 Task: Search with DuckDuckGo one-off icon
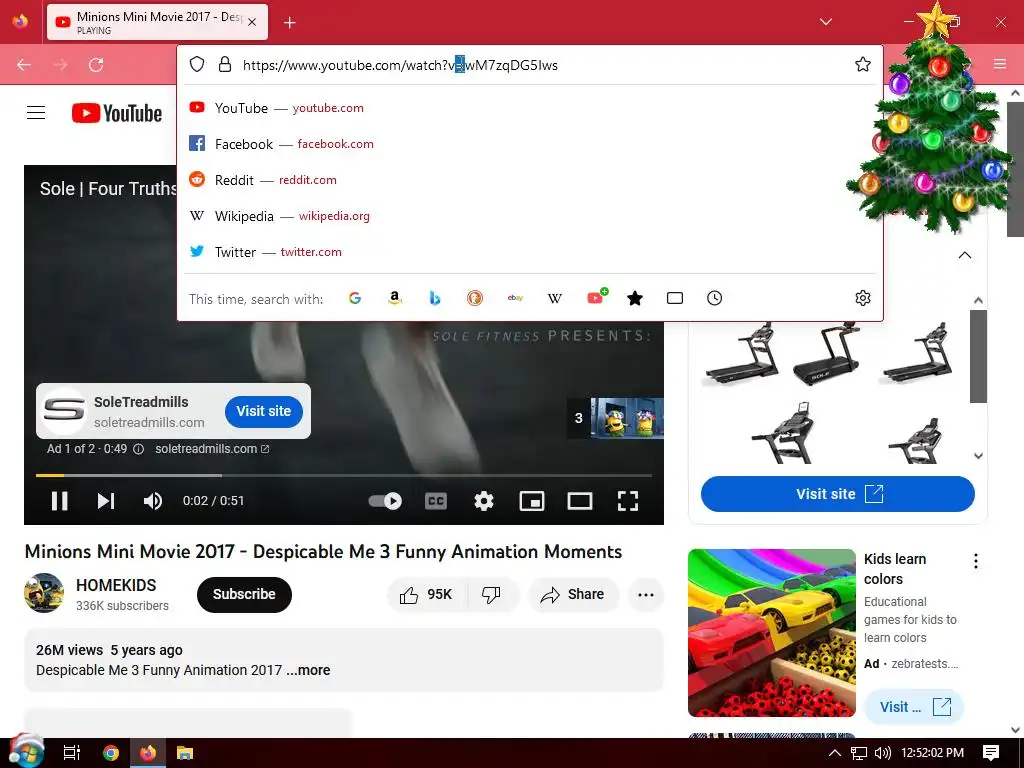[475, 298]
